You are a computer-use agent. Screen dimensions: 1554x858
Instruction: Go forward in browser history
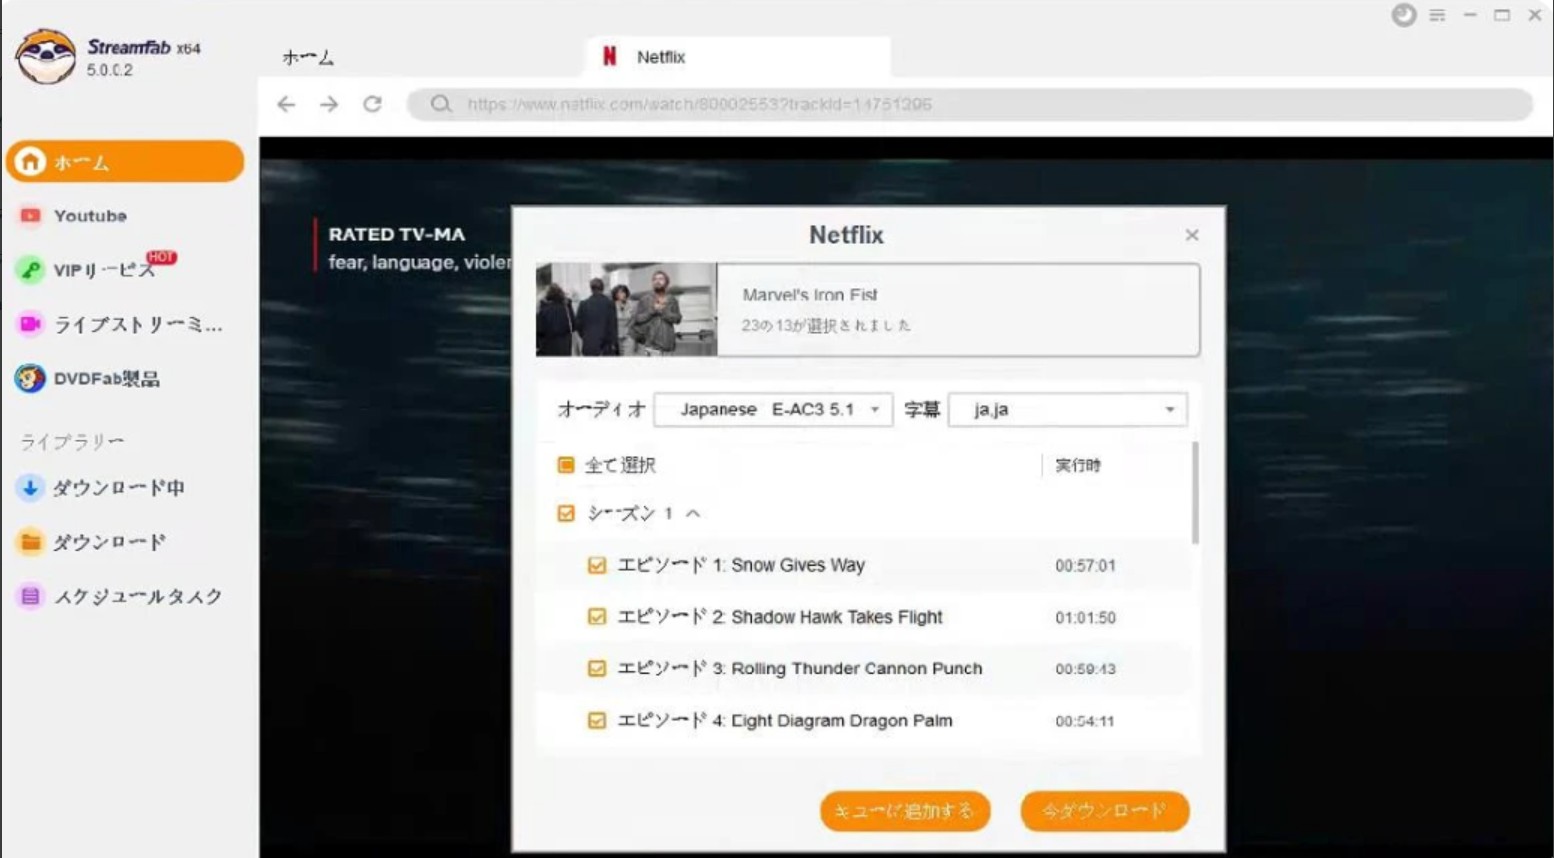329,104
